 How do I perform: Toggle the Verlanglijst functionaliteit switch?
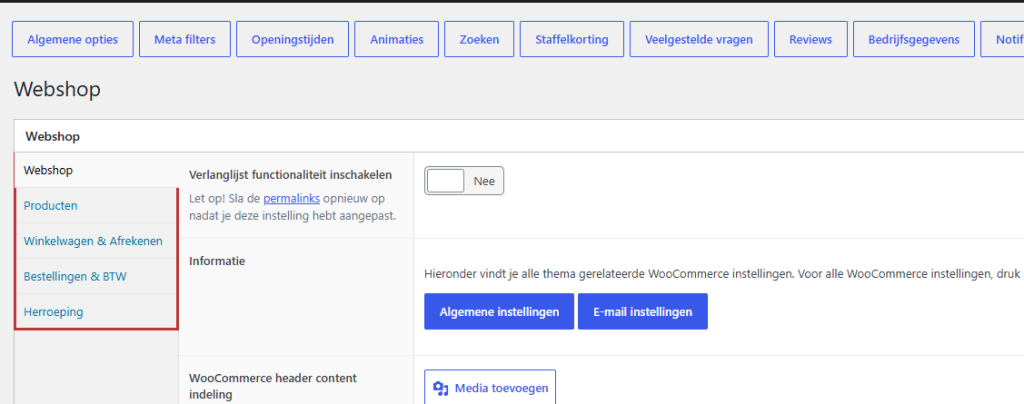(x=464, y=181)
